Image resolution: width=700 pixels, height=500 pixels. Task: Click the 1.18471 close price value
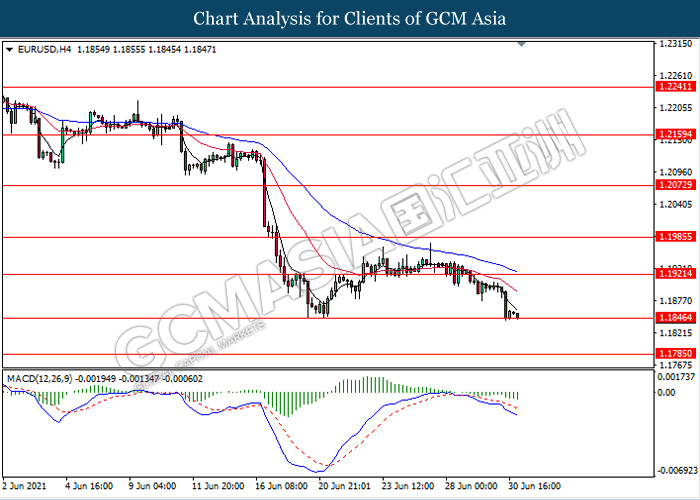200,50
